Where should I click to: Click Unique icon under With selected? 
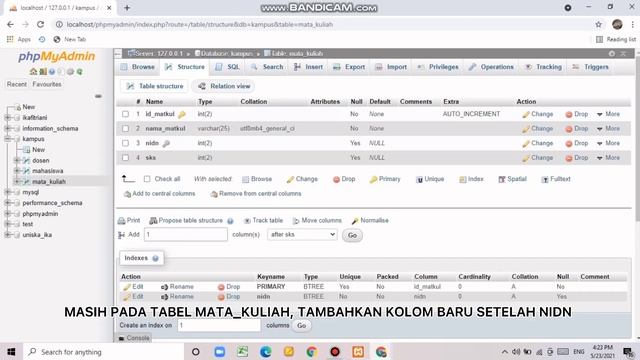click(x=419, y=180)
